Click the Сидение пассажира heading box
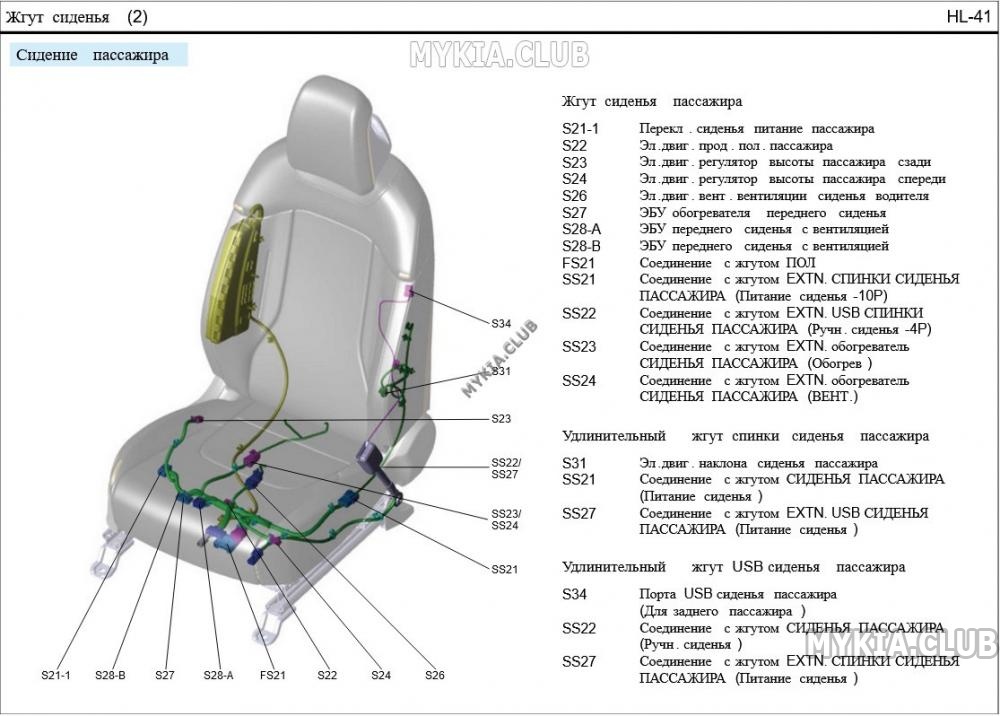Image resolution: width=1000 pixels, height=716 pixels. [x=98, y=55]
